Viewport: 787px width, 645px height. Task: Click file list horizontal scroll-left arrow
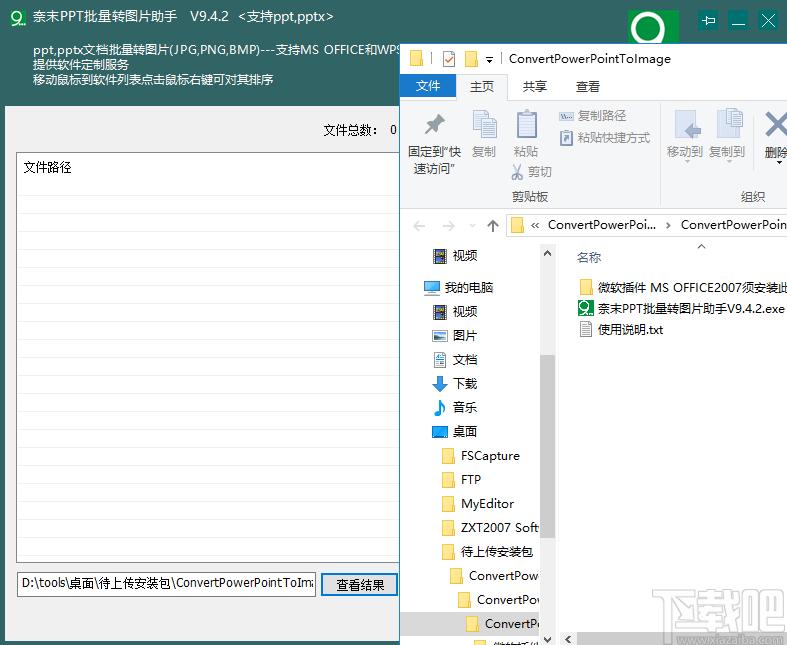point(568,638)
